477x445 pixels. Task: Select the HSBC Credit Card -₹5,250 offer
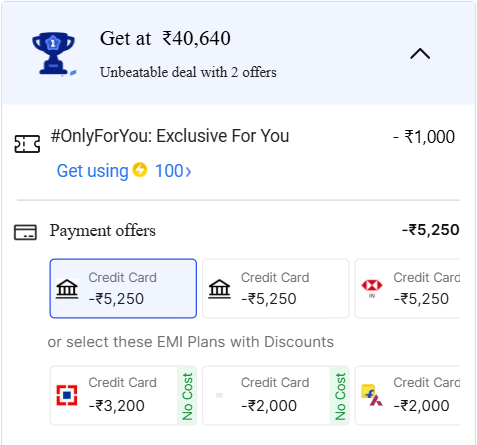click(x=407, y=288)
